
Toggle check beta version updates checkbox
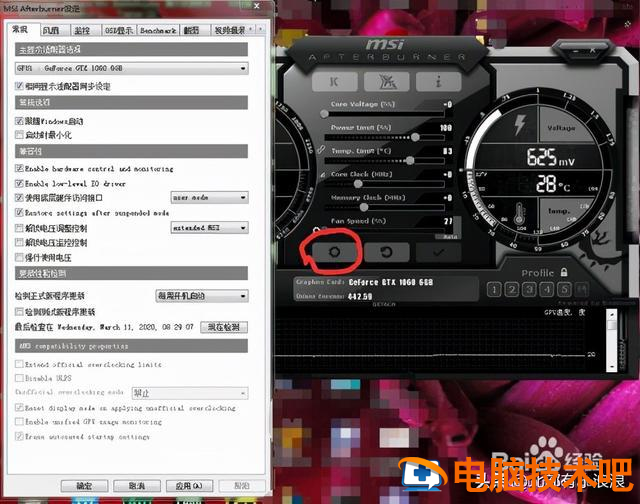pos(19,312)
